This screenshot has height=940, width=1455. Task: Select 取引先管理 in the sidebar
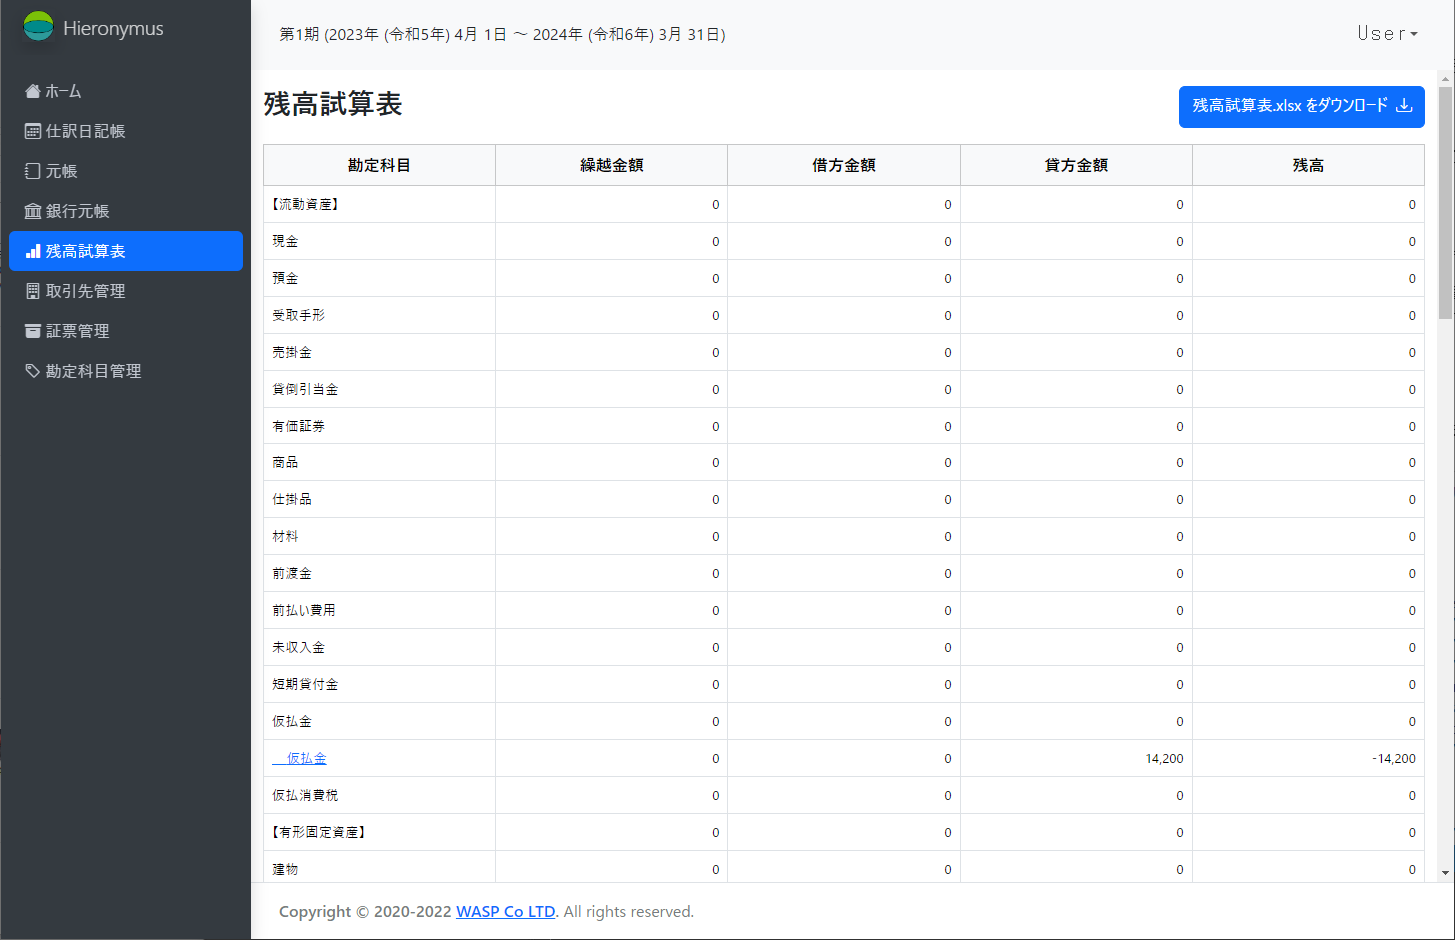pyautogui.click(x=126, y=291)
